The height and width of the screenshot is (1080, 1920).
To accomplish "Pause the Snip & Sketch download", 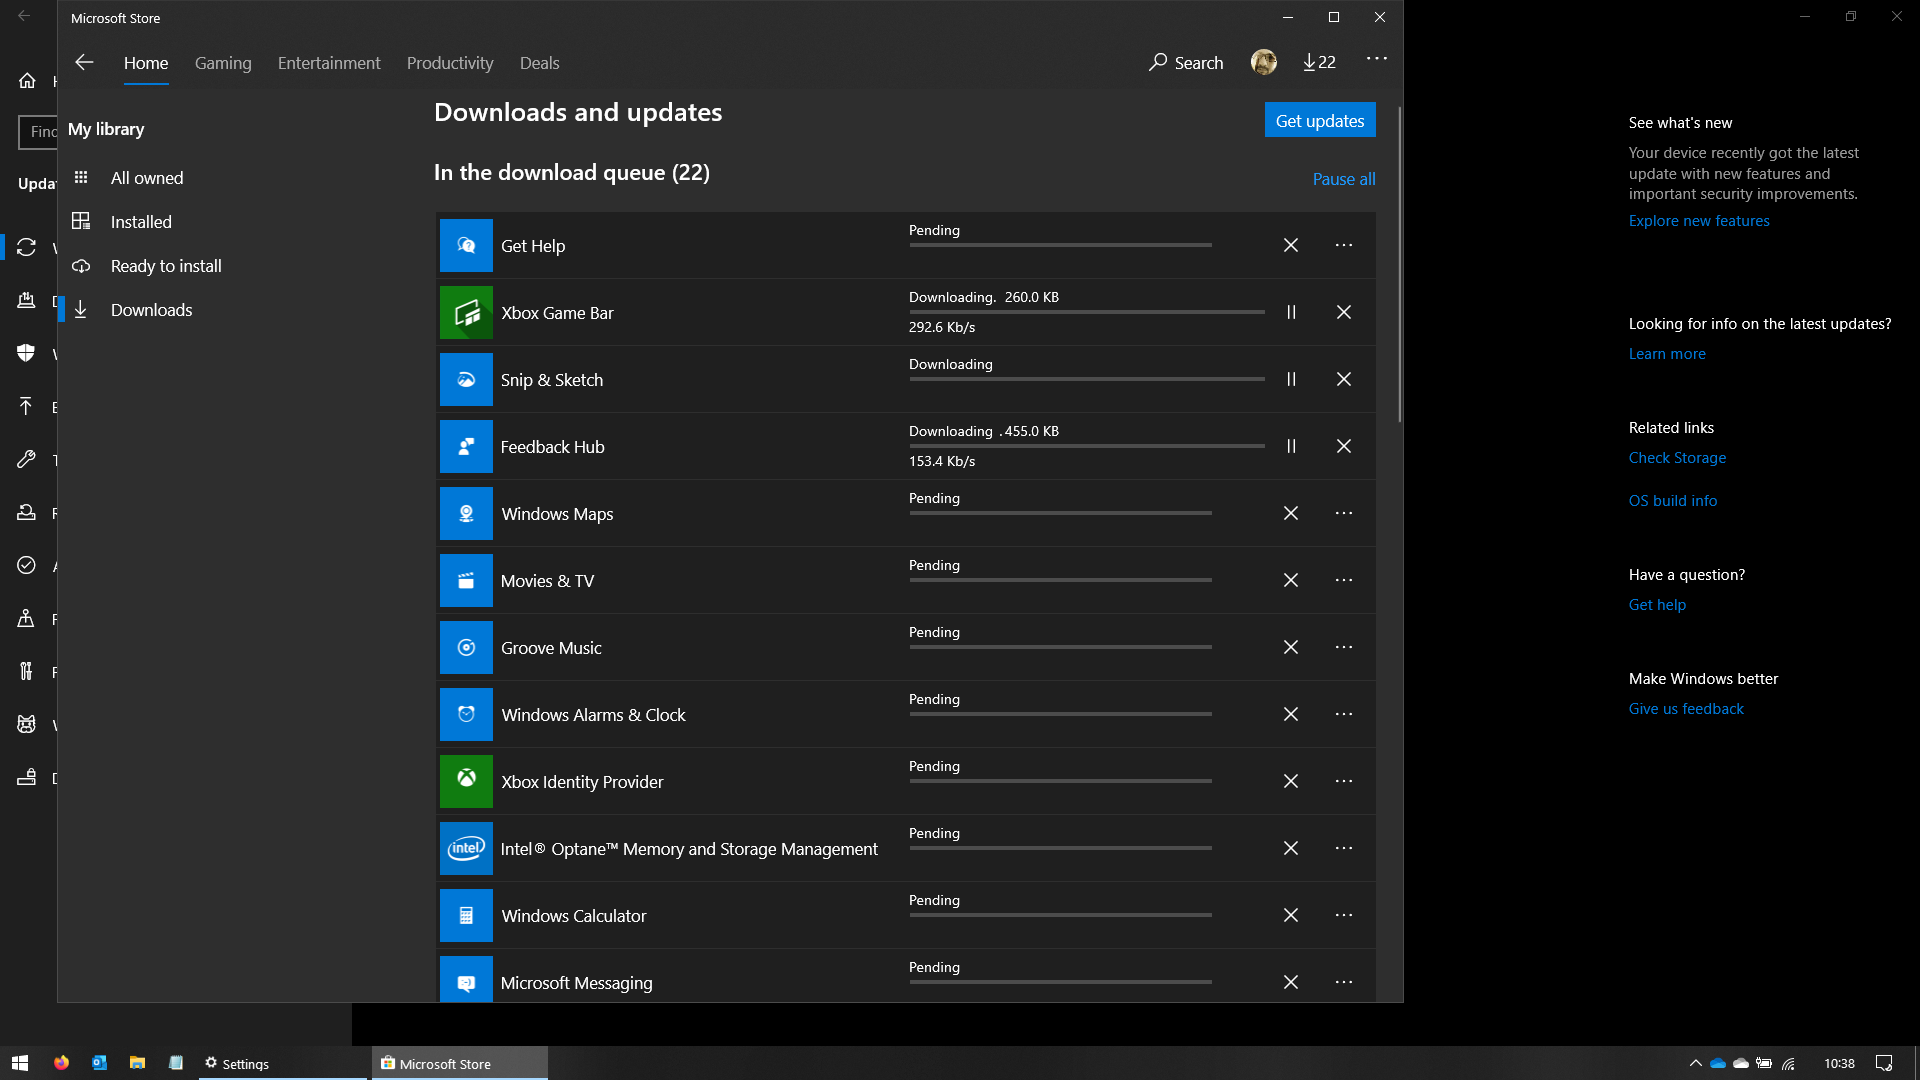I will [1291, 379].
